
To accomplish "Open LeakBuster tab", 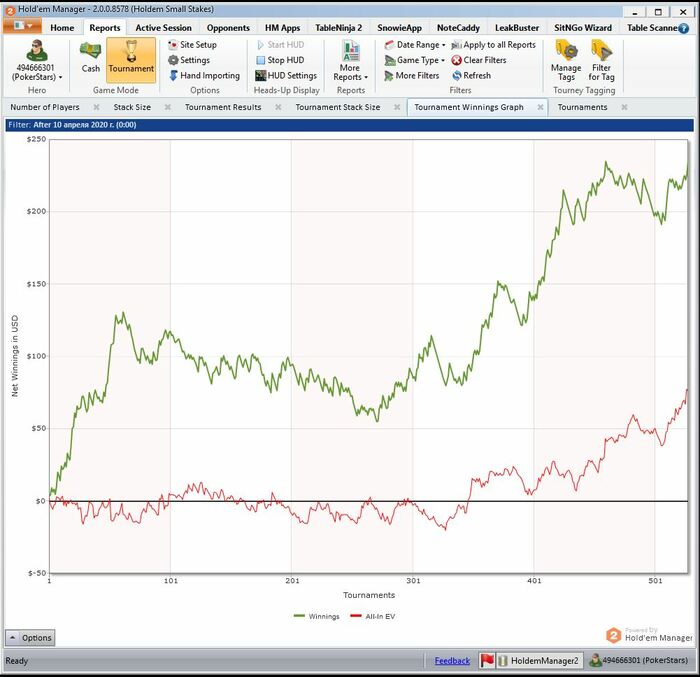I will pyautogui.click(x=517, y=28).
